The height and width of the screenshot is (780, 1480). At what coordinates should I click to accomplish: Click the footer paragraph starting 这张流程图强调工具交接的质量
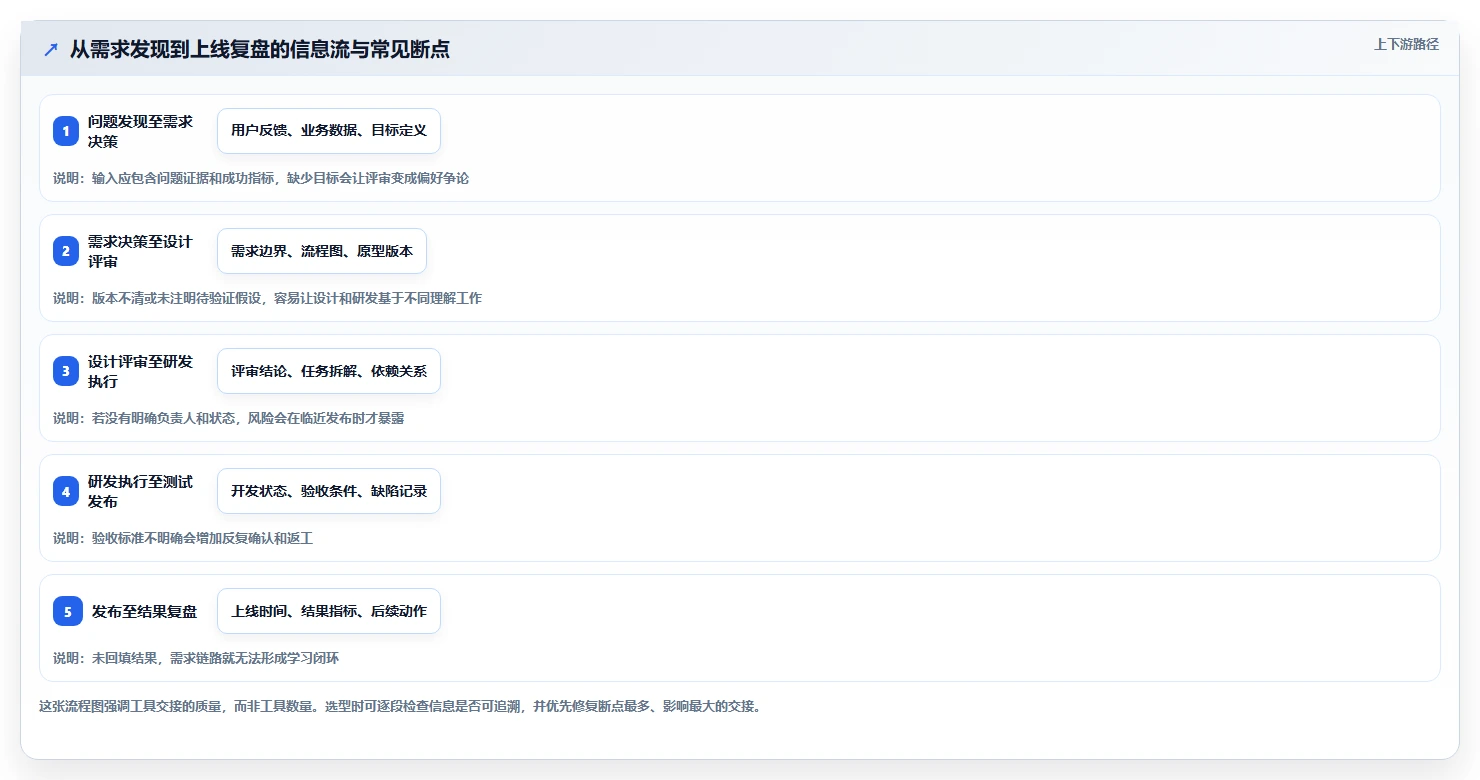400,706
